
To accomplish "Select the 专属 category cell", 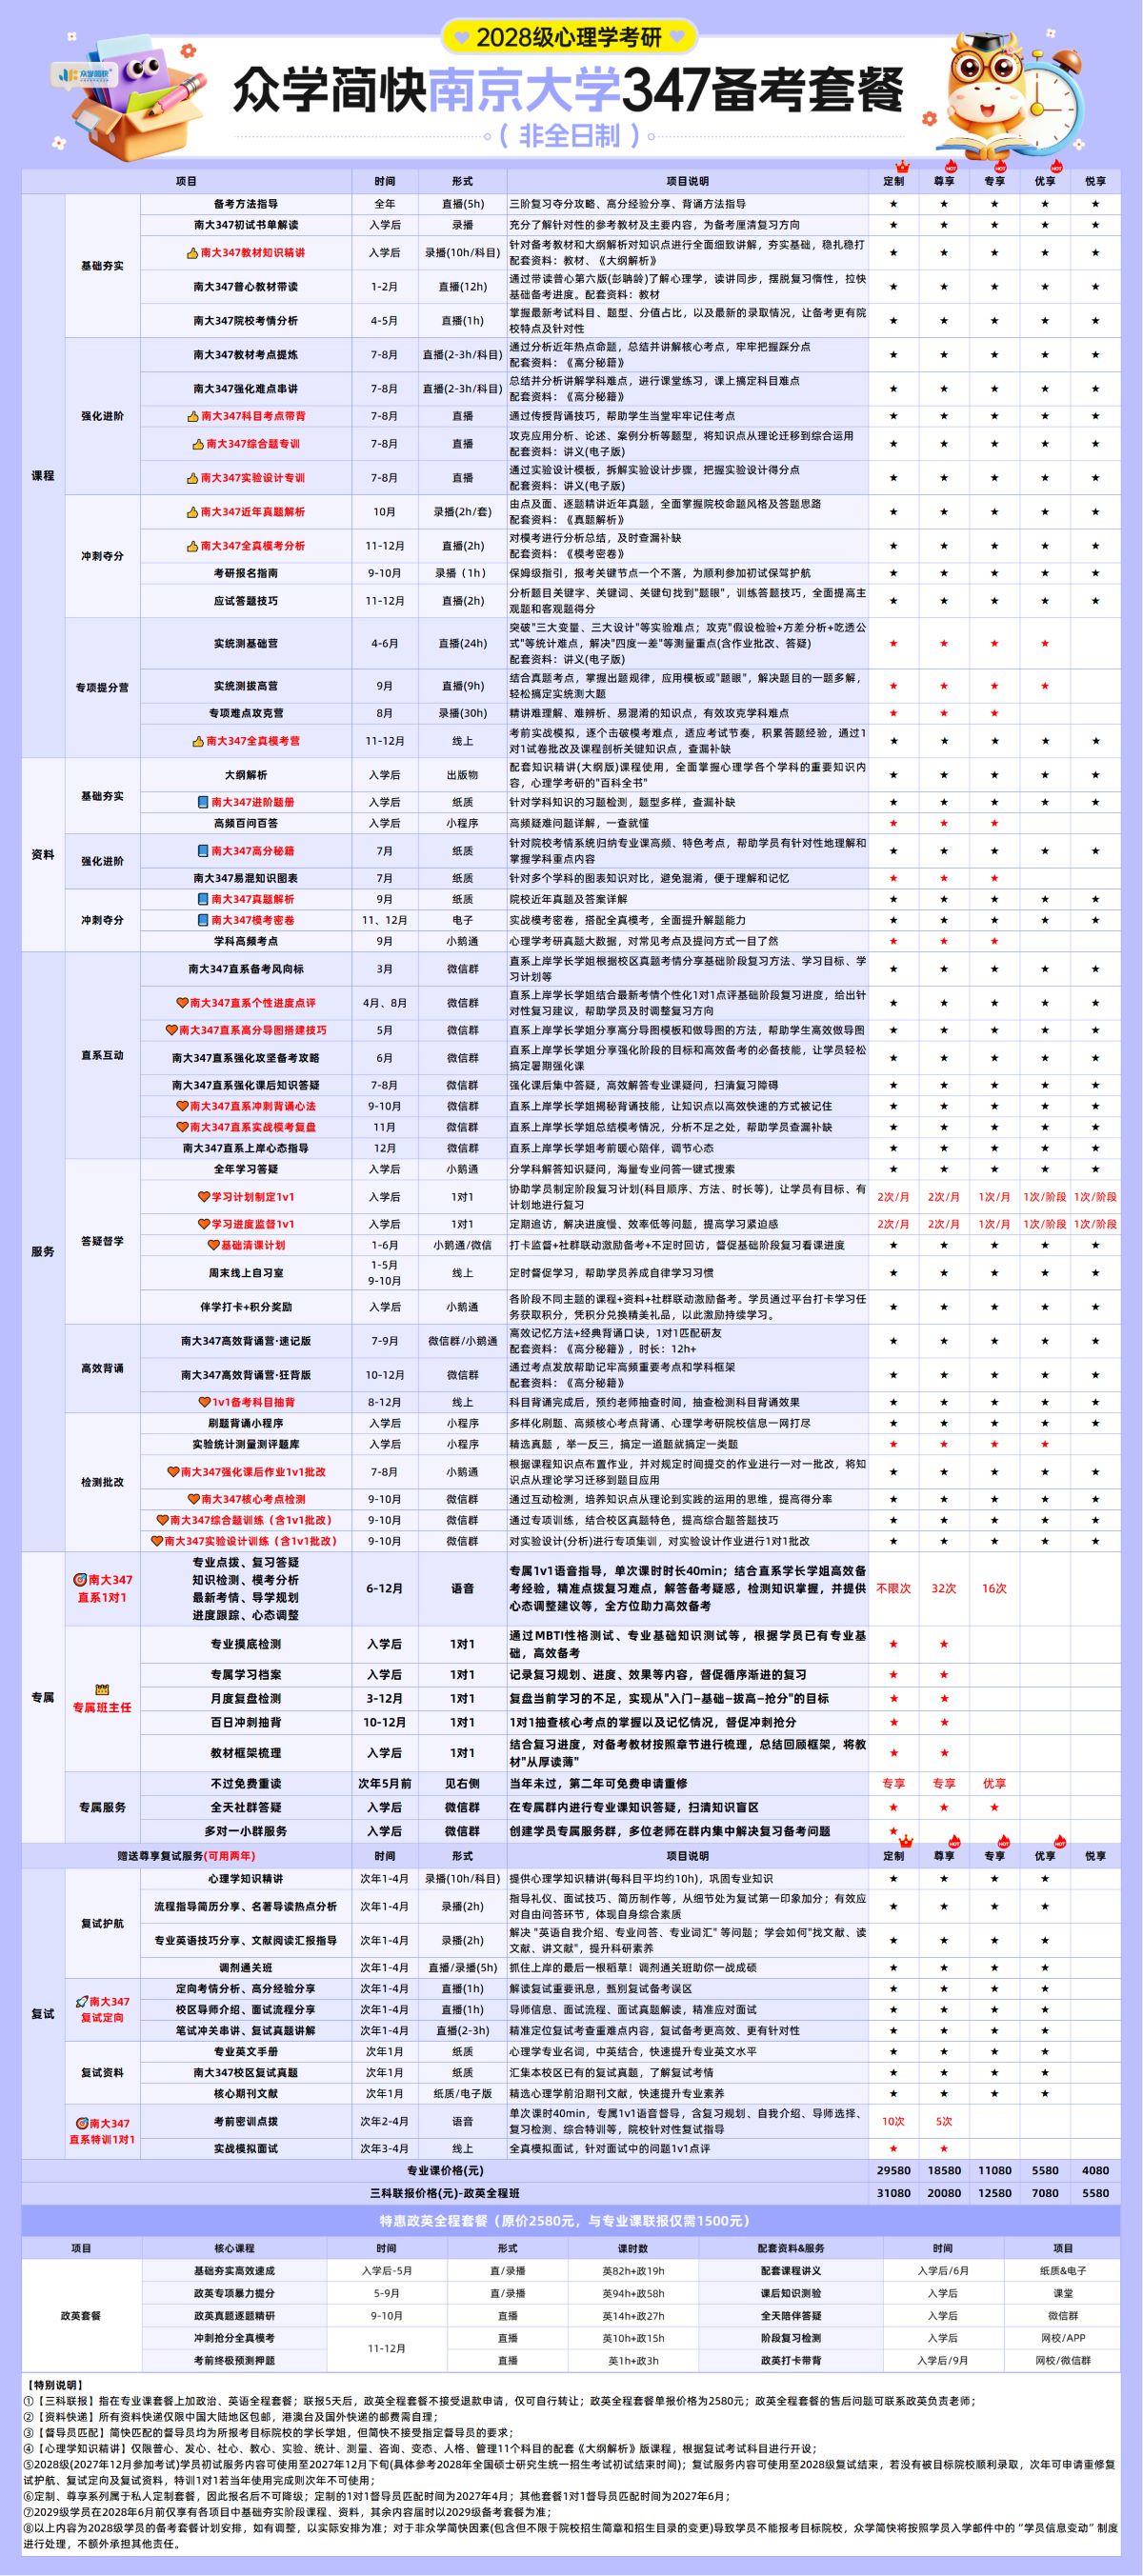I will click(43, 1697).
